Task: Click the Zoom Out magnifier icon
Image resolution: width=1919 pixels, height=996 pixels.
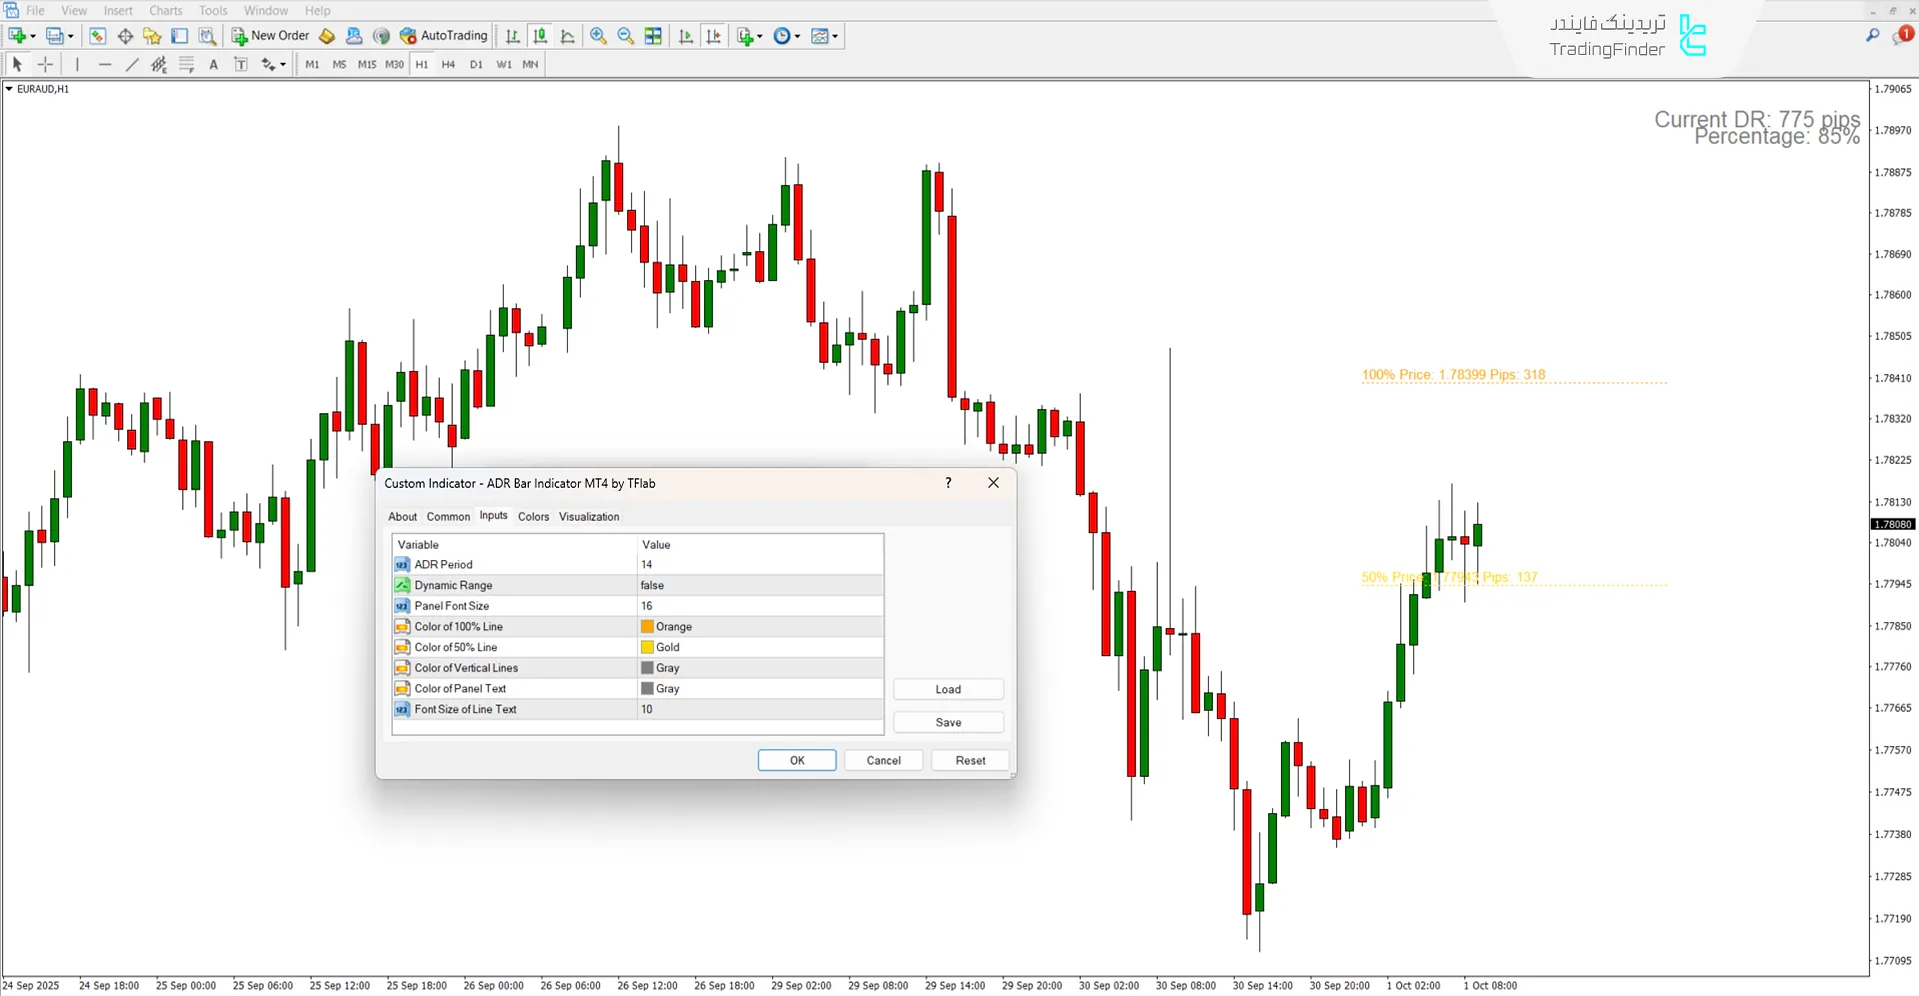Action: click(x=626, y=36)
